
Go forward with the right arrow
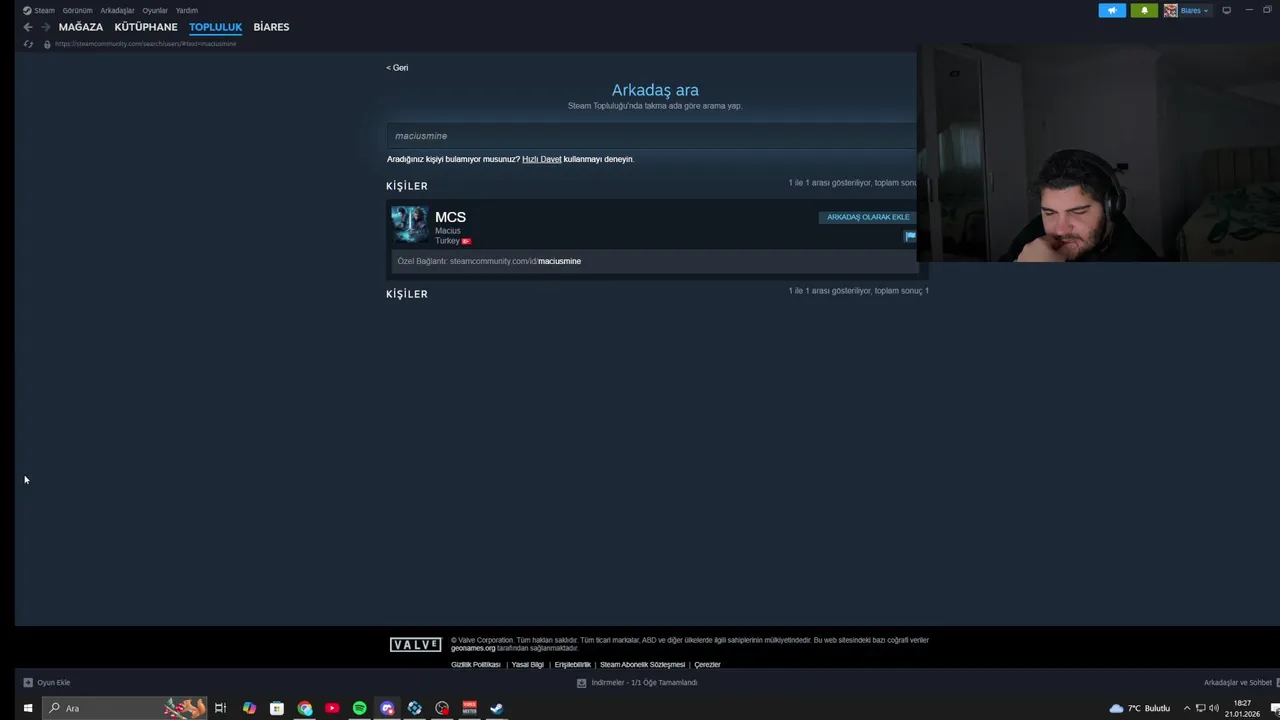[x=45, y=27]
